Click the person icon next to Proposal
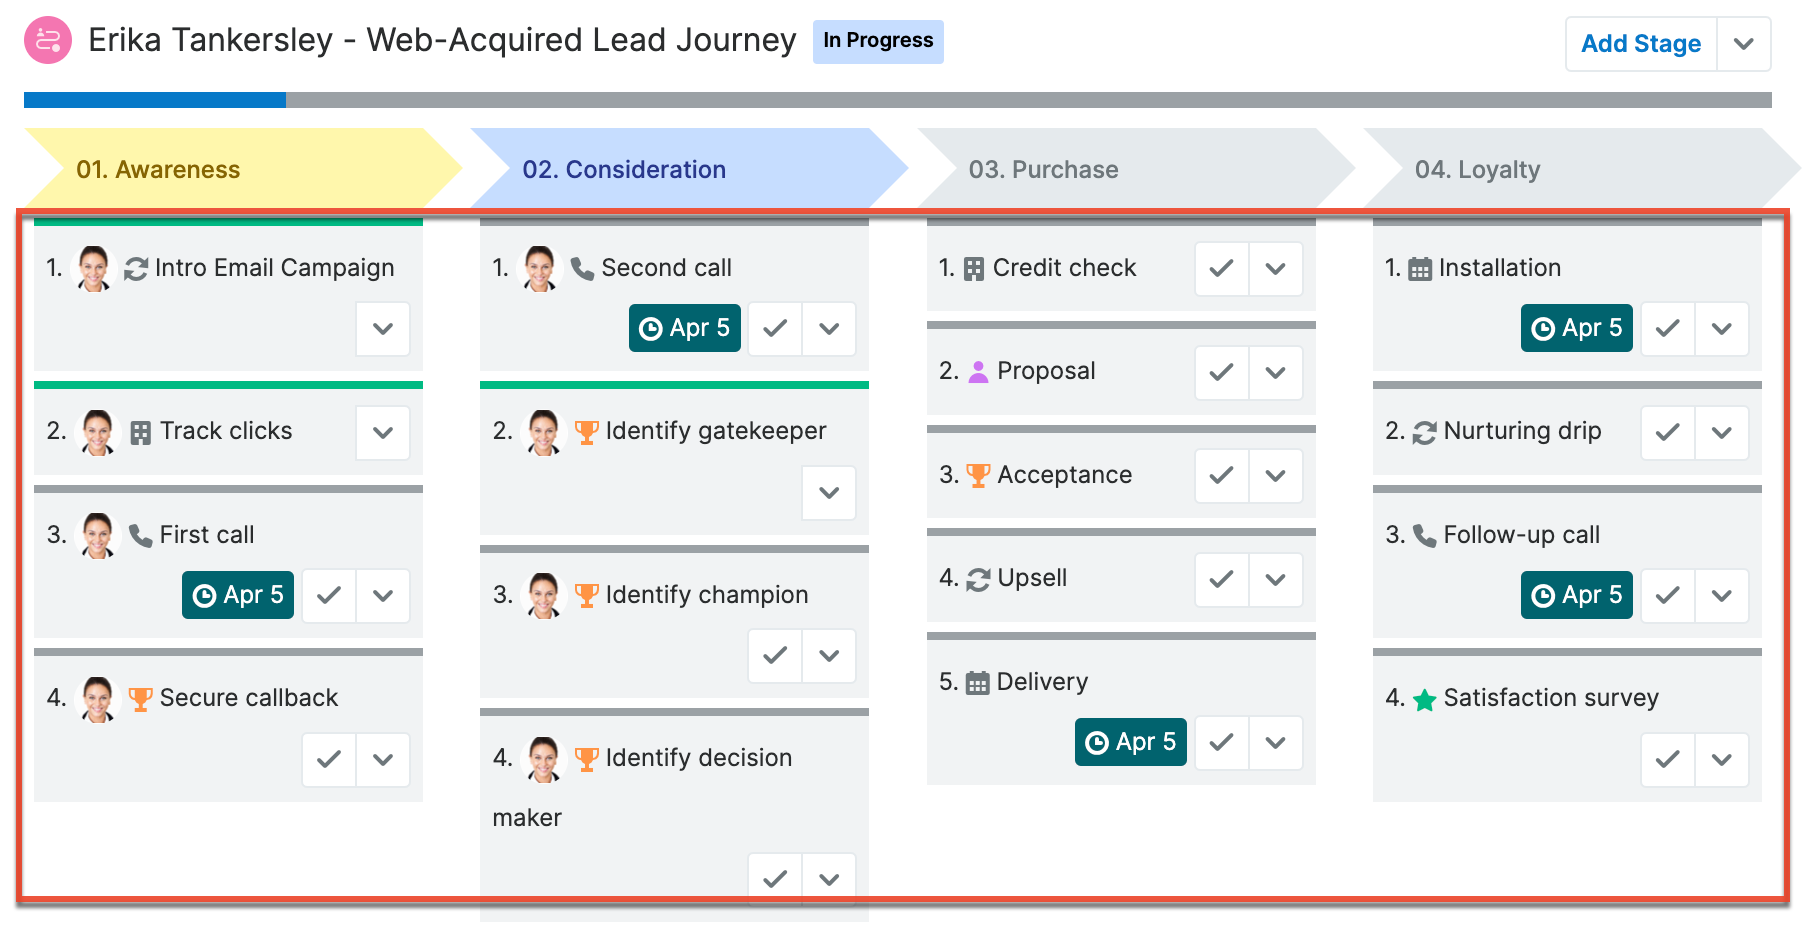The width and height of the screenshot is (1808, 928). tap(979, 372)
